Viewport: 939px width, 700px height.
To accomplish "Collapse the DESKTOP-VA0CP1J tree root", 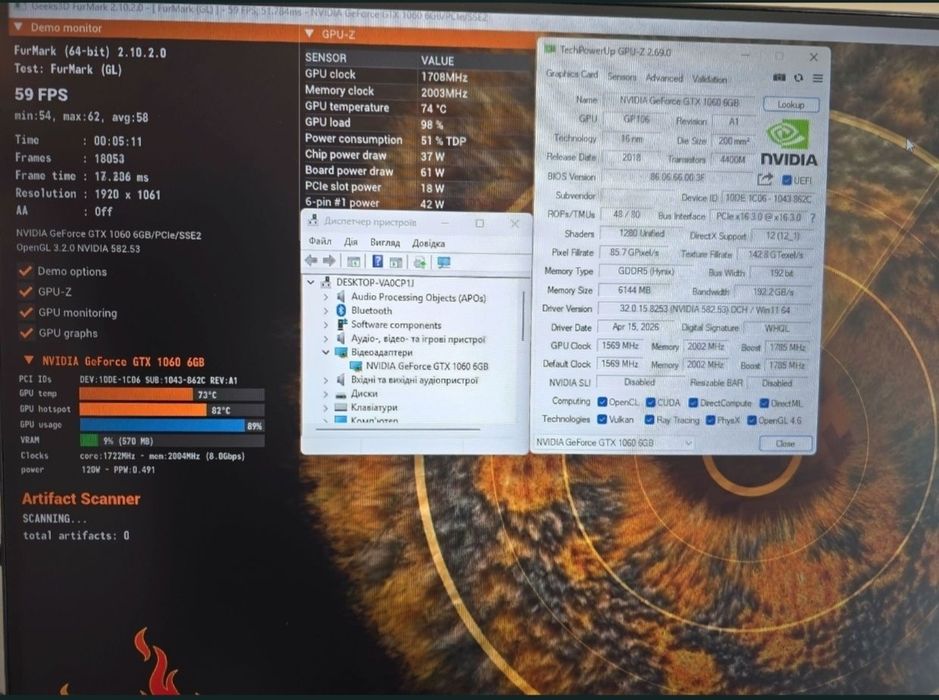I will (x=310, y=282).
